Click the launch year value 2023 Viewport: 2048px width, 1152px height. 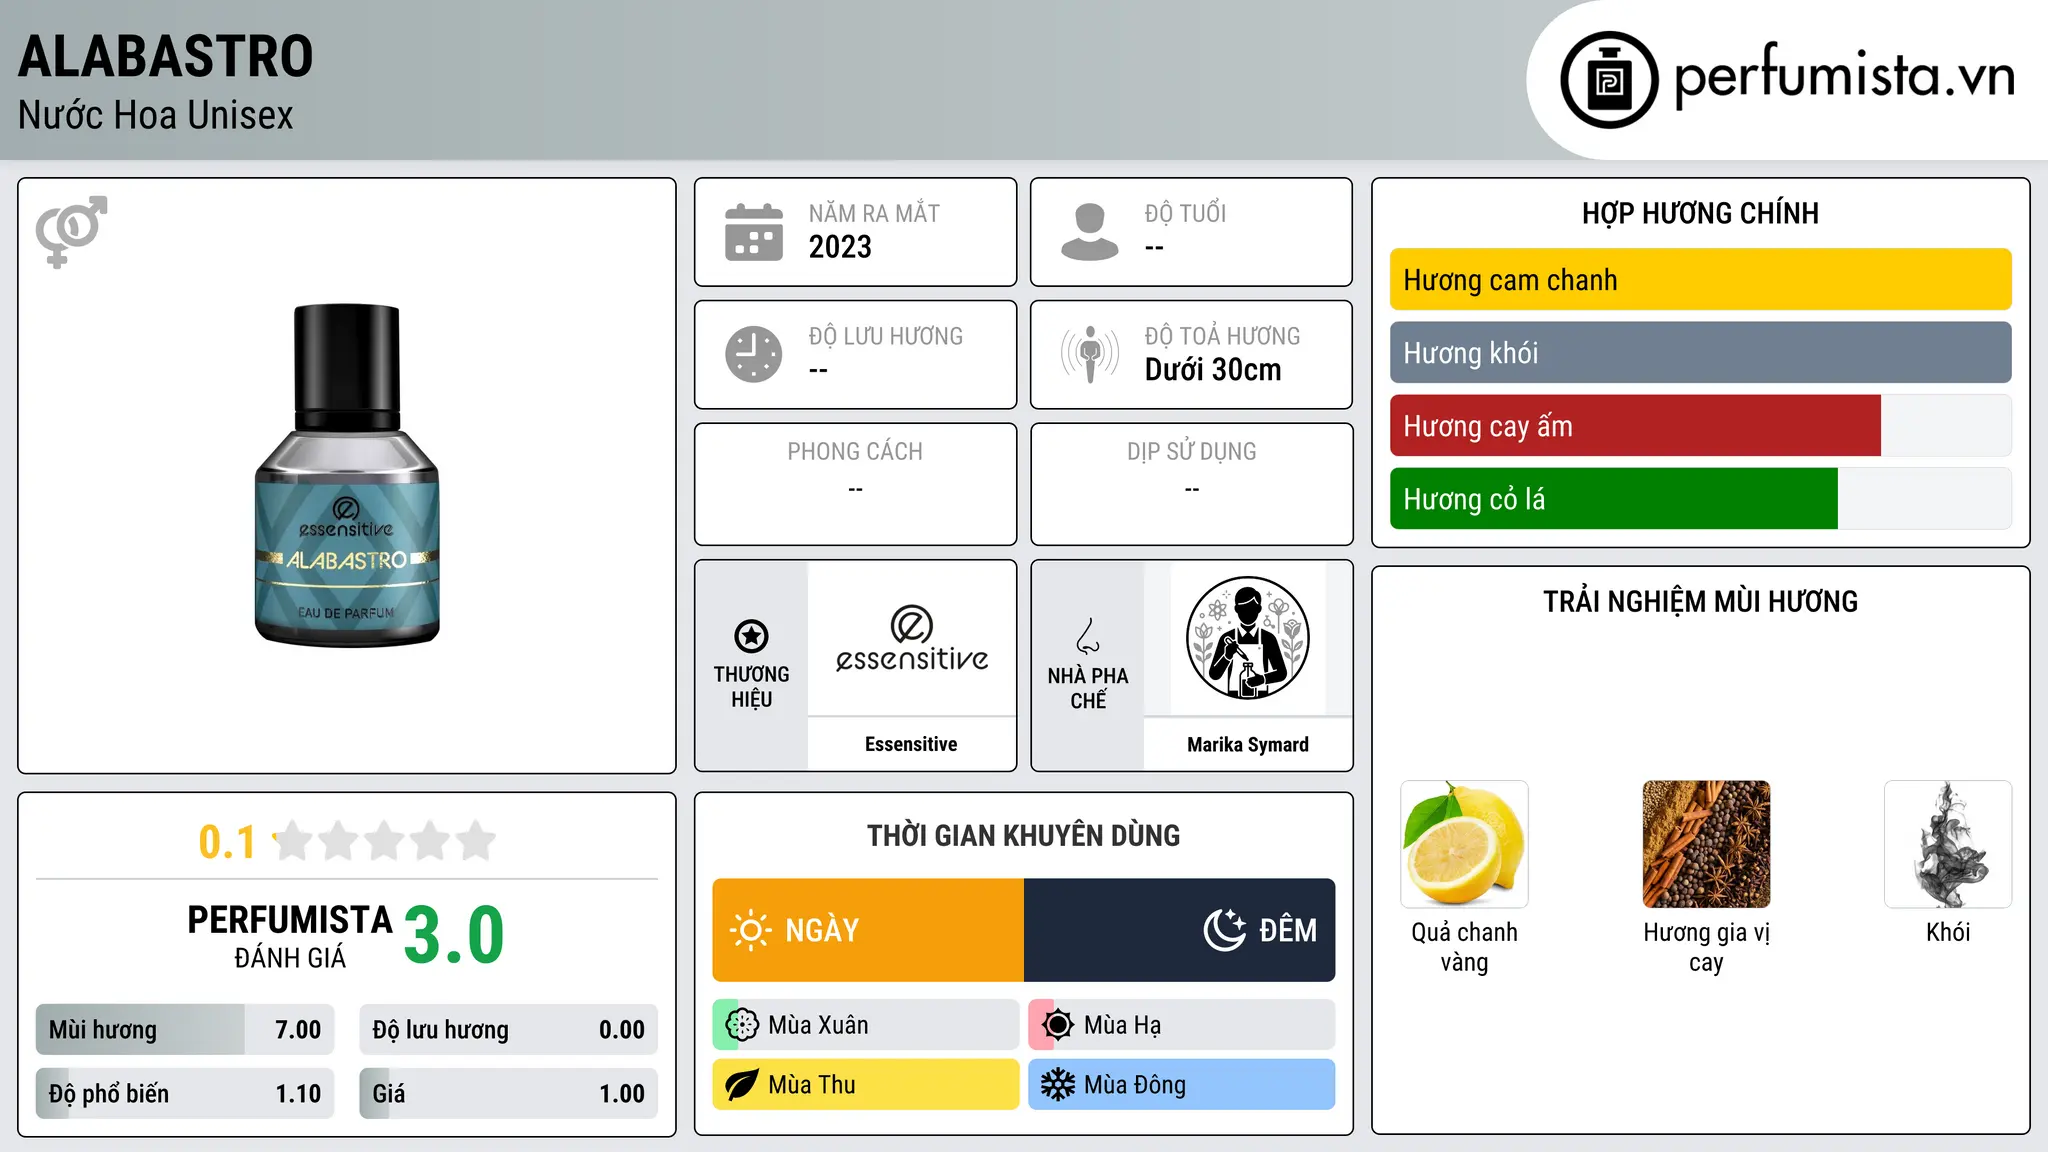click(840, 247)
